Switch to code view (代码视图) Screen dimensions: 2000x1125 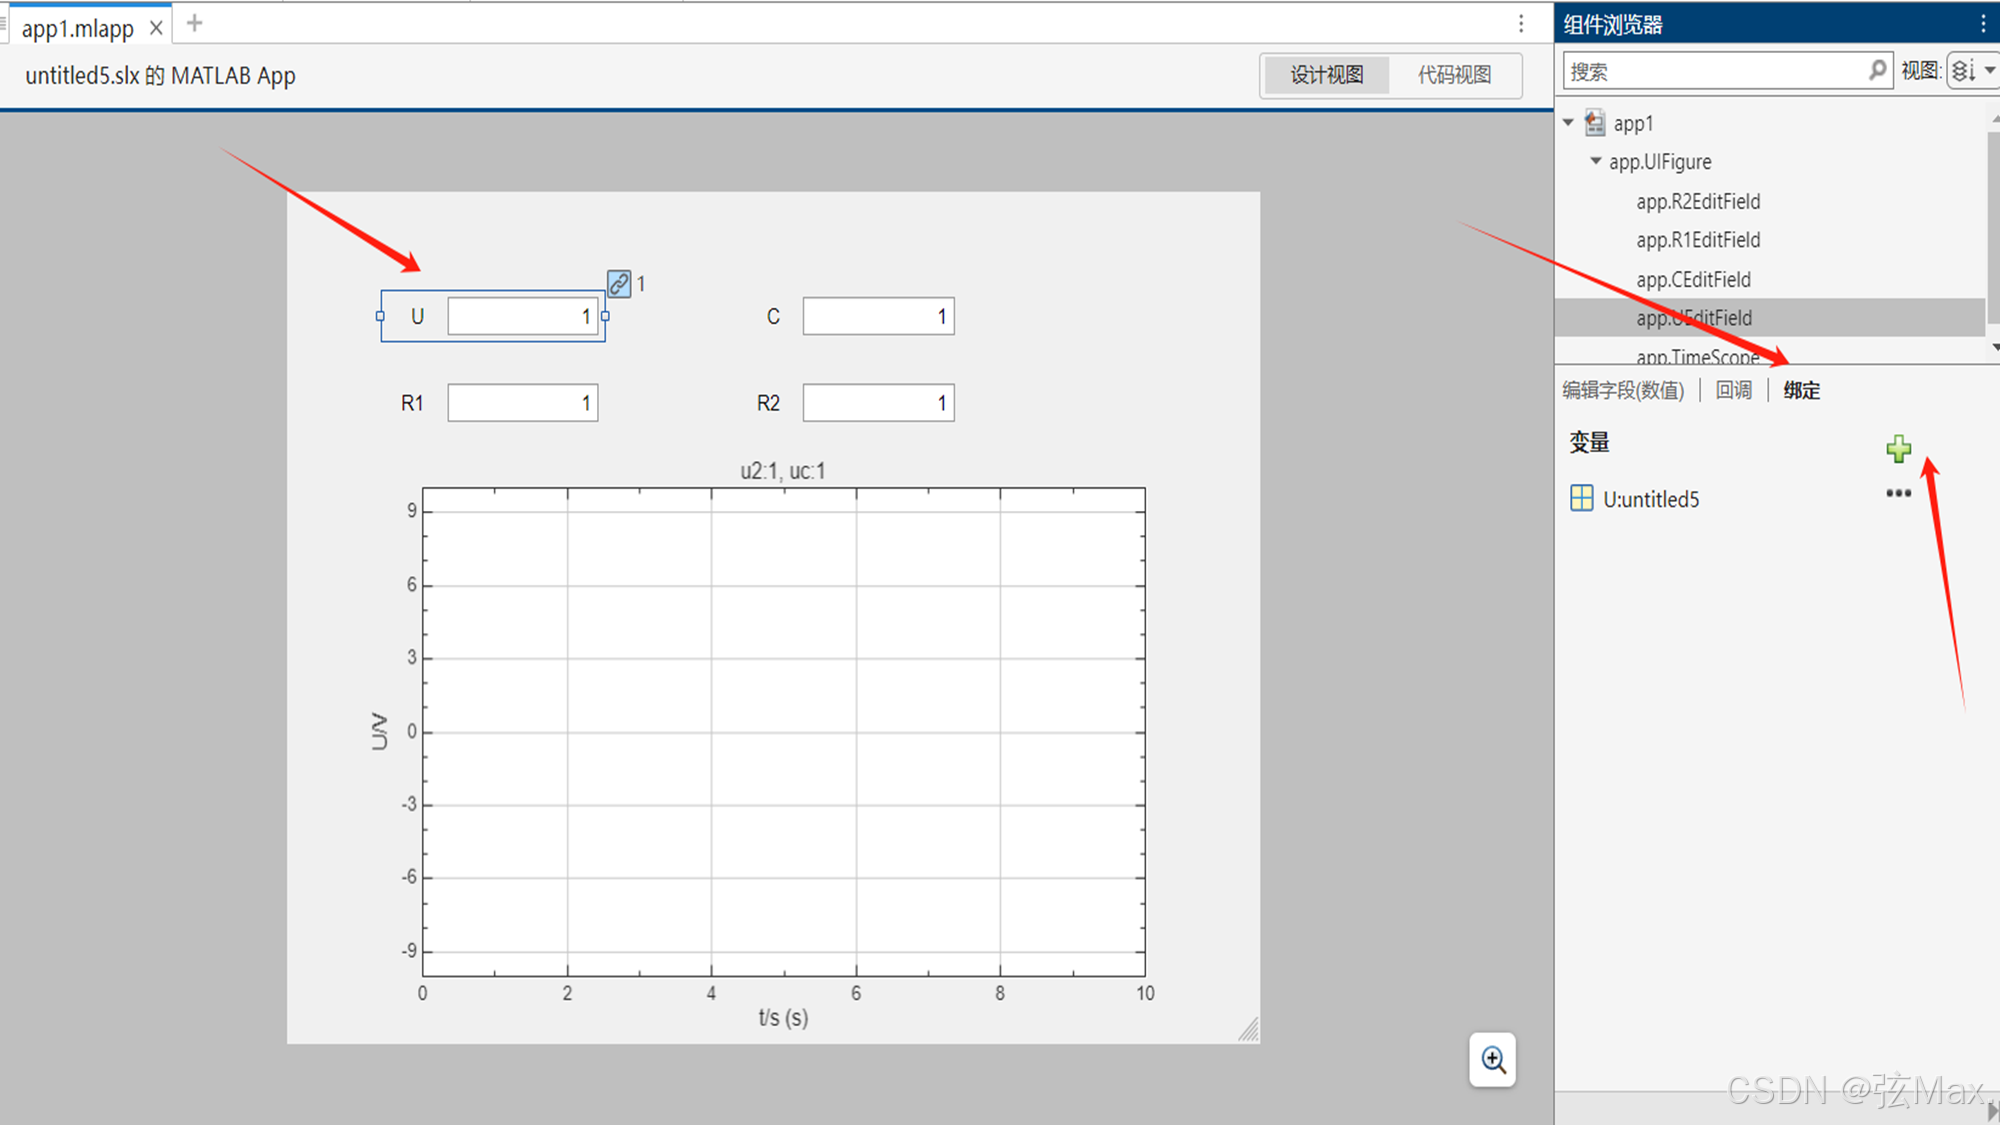coord(1454,75)
